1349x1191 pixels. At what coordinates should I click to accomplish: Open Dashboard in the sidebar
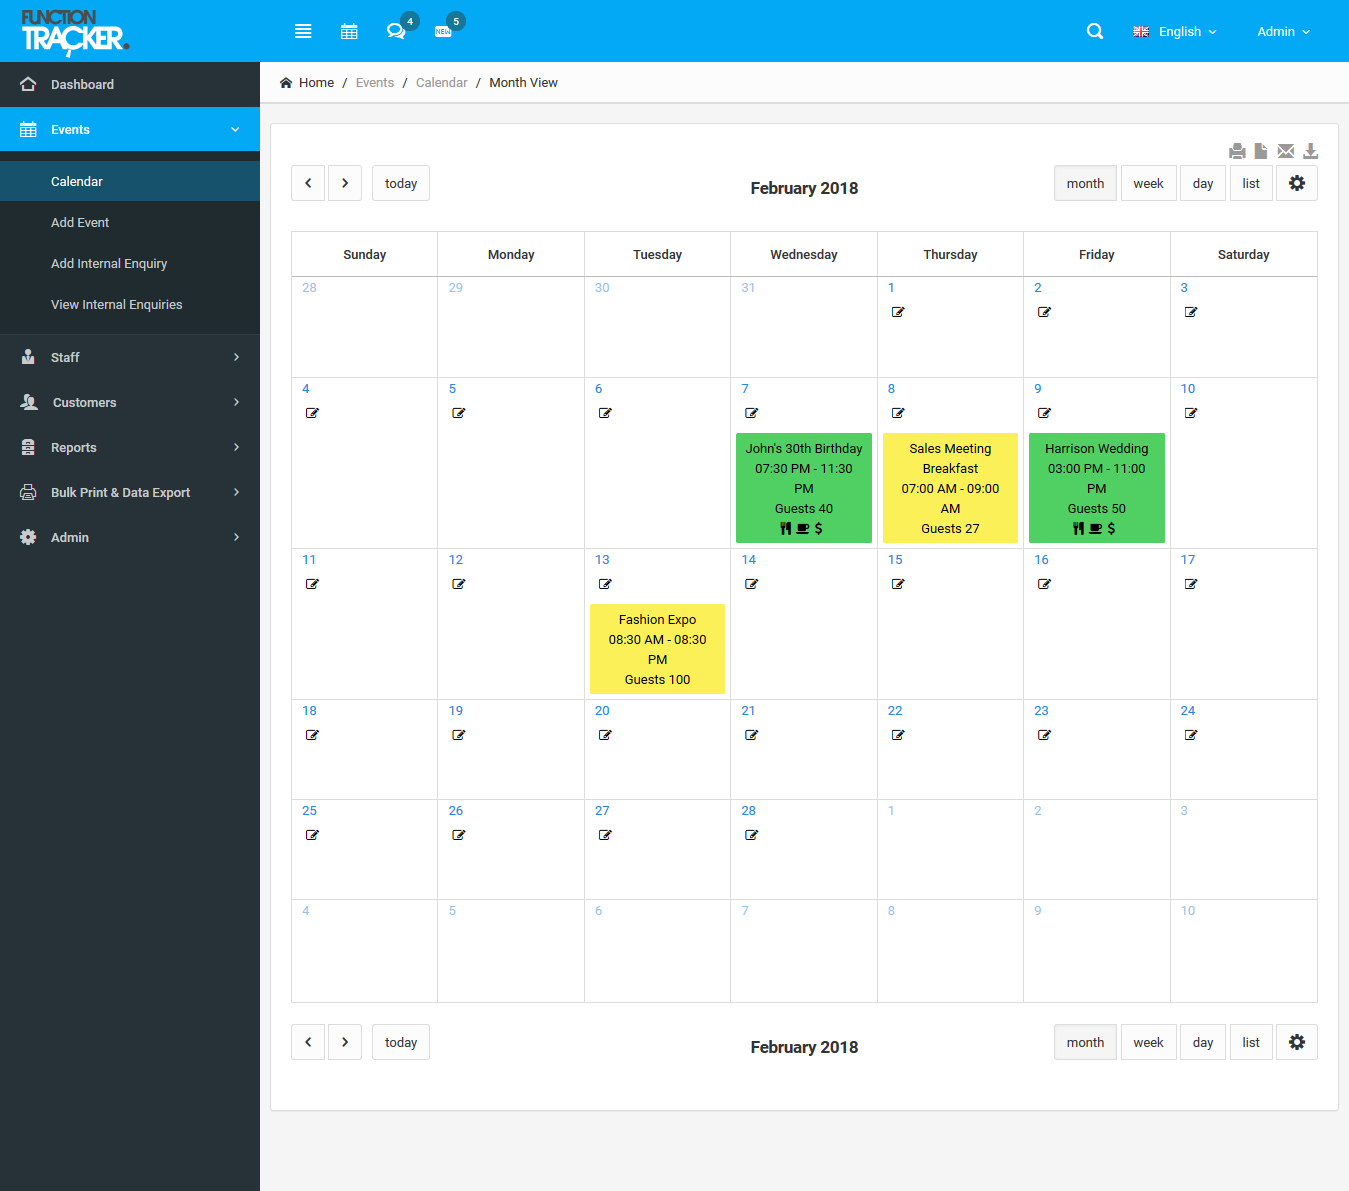coord(130,84)
